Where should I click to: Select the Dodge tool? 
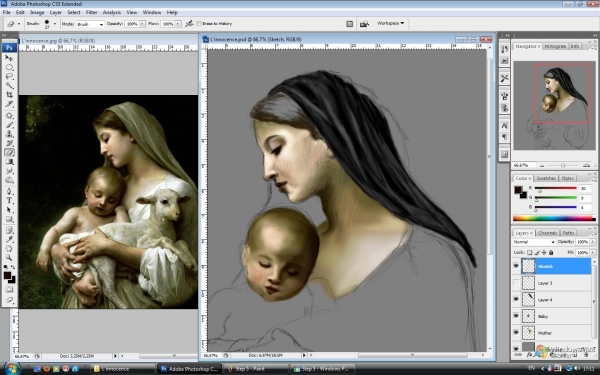coord(9,180)
